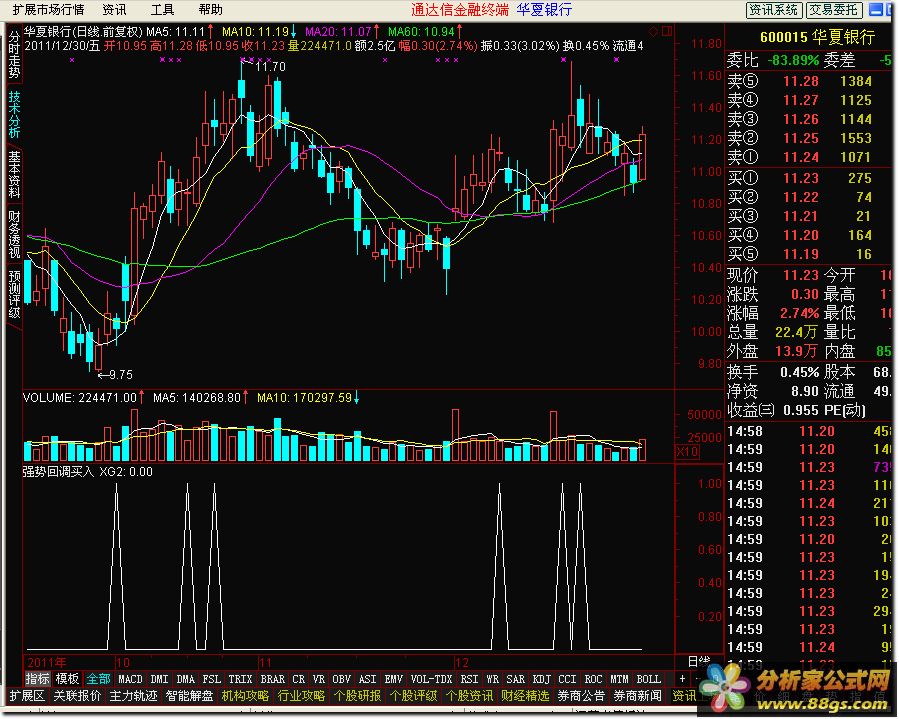Open the 财经精选 link
The image size is (899, 719).
point(525,696)
